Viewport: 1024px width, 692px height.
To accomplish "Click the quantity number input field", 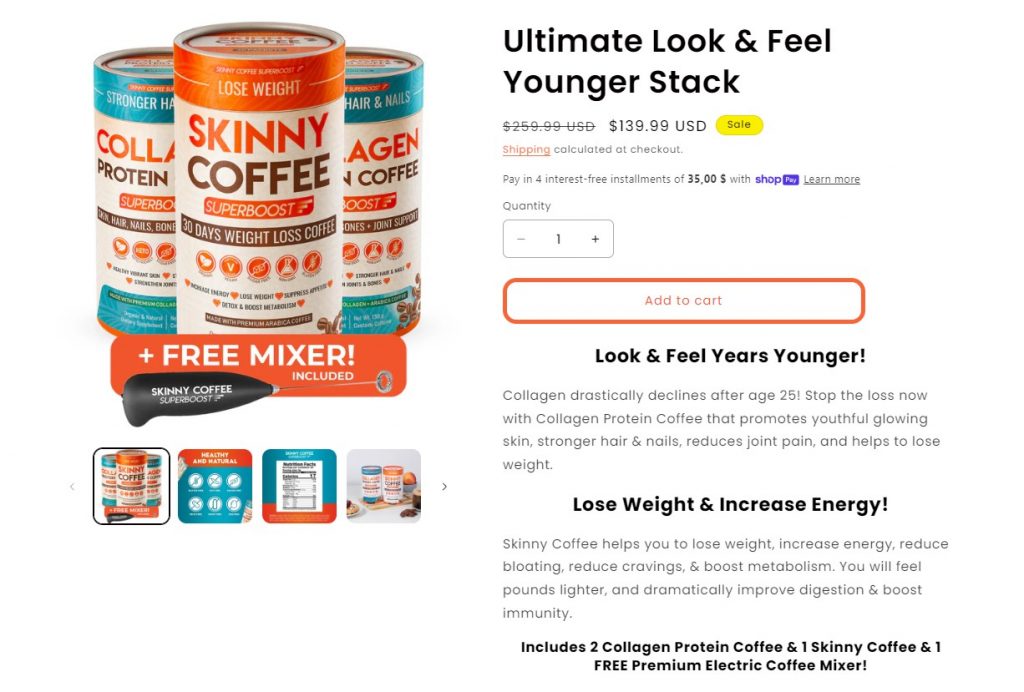I will click(558, 239).
